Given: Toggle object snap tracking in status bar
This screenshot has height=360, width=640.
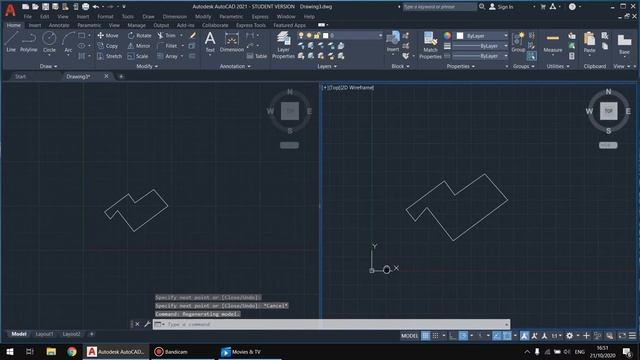Looking at the screenshot, I should click(496, 336).
